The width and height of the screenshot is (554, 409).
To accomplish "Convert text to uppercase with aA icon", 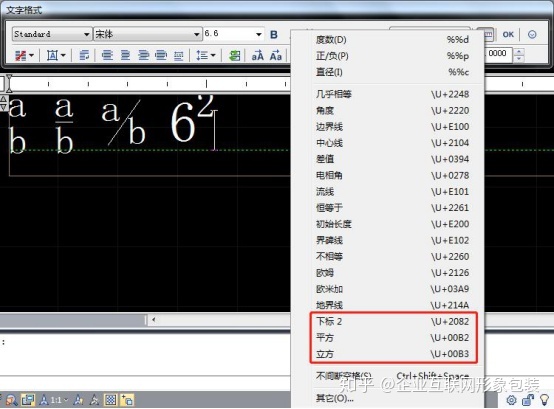I will click(x=258, y=55).
